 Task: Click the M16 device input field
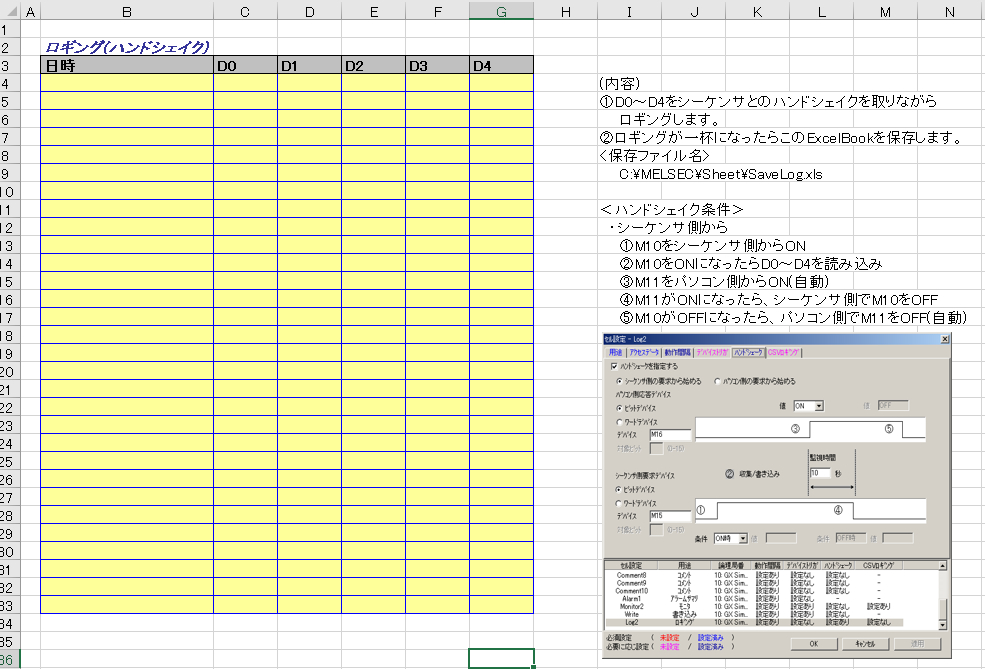tap(669, 435)
